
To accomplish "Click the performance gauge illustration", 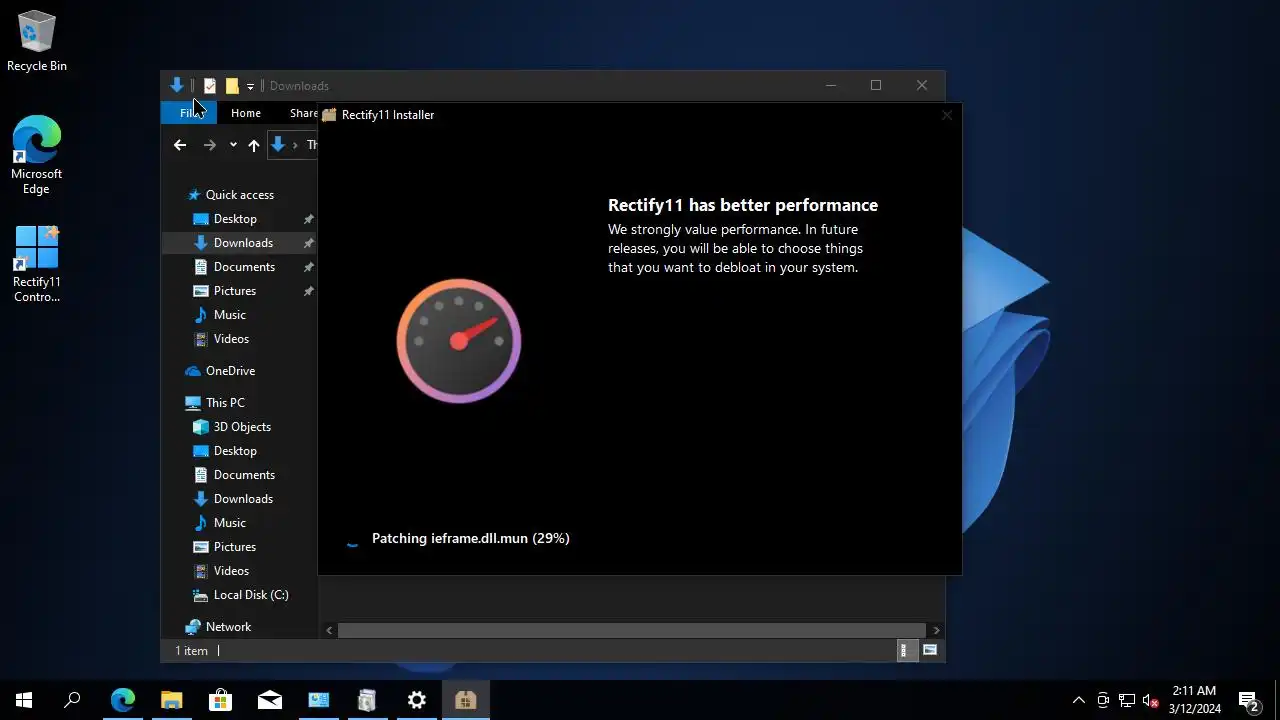I will [459, 341].
